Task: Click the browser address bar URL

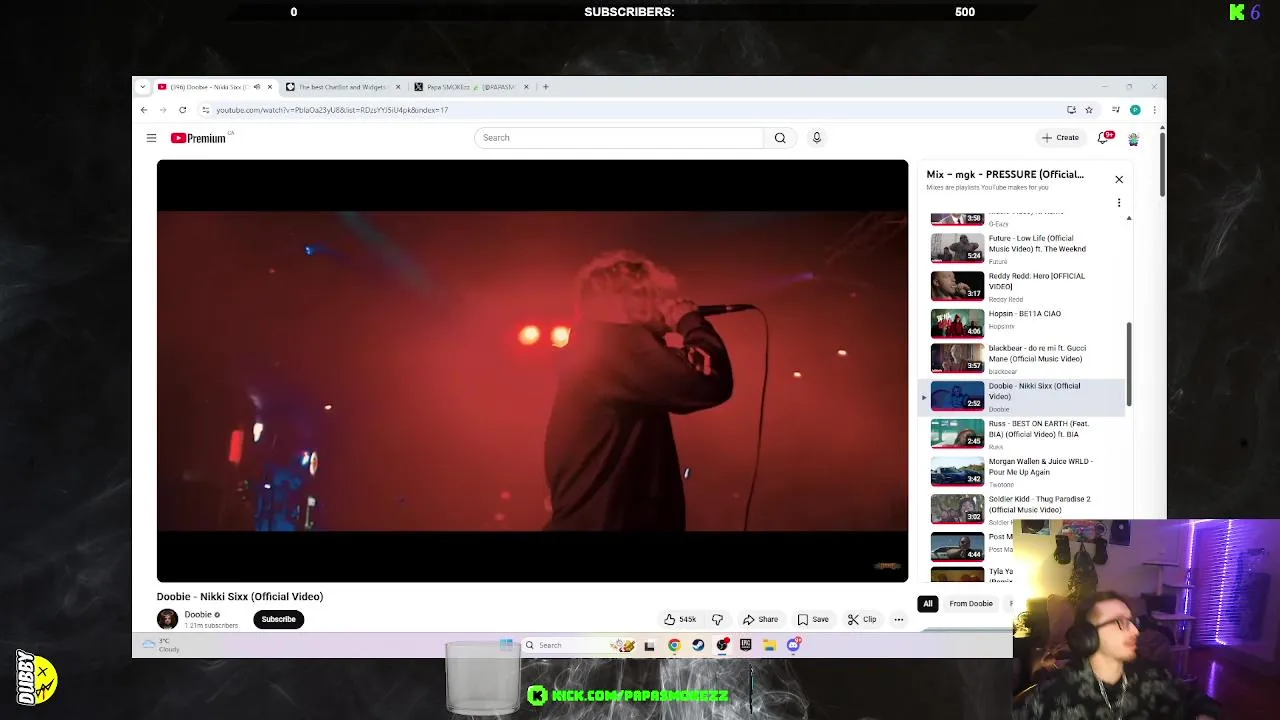Action: pos(332,110)
